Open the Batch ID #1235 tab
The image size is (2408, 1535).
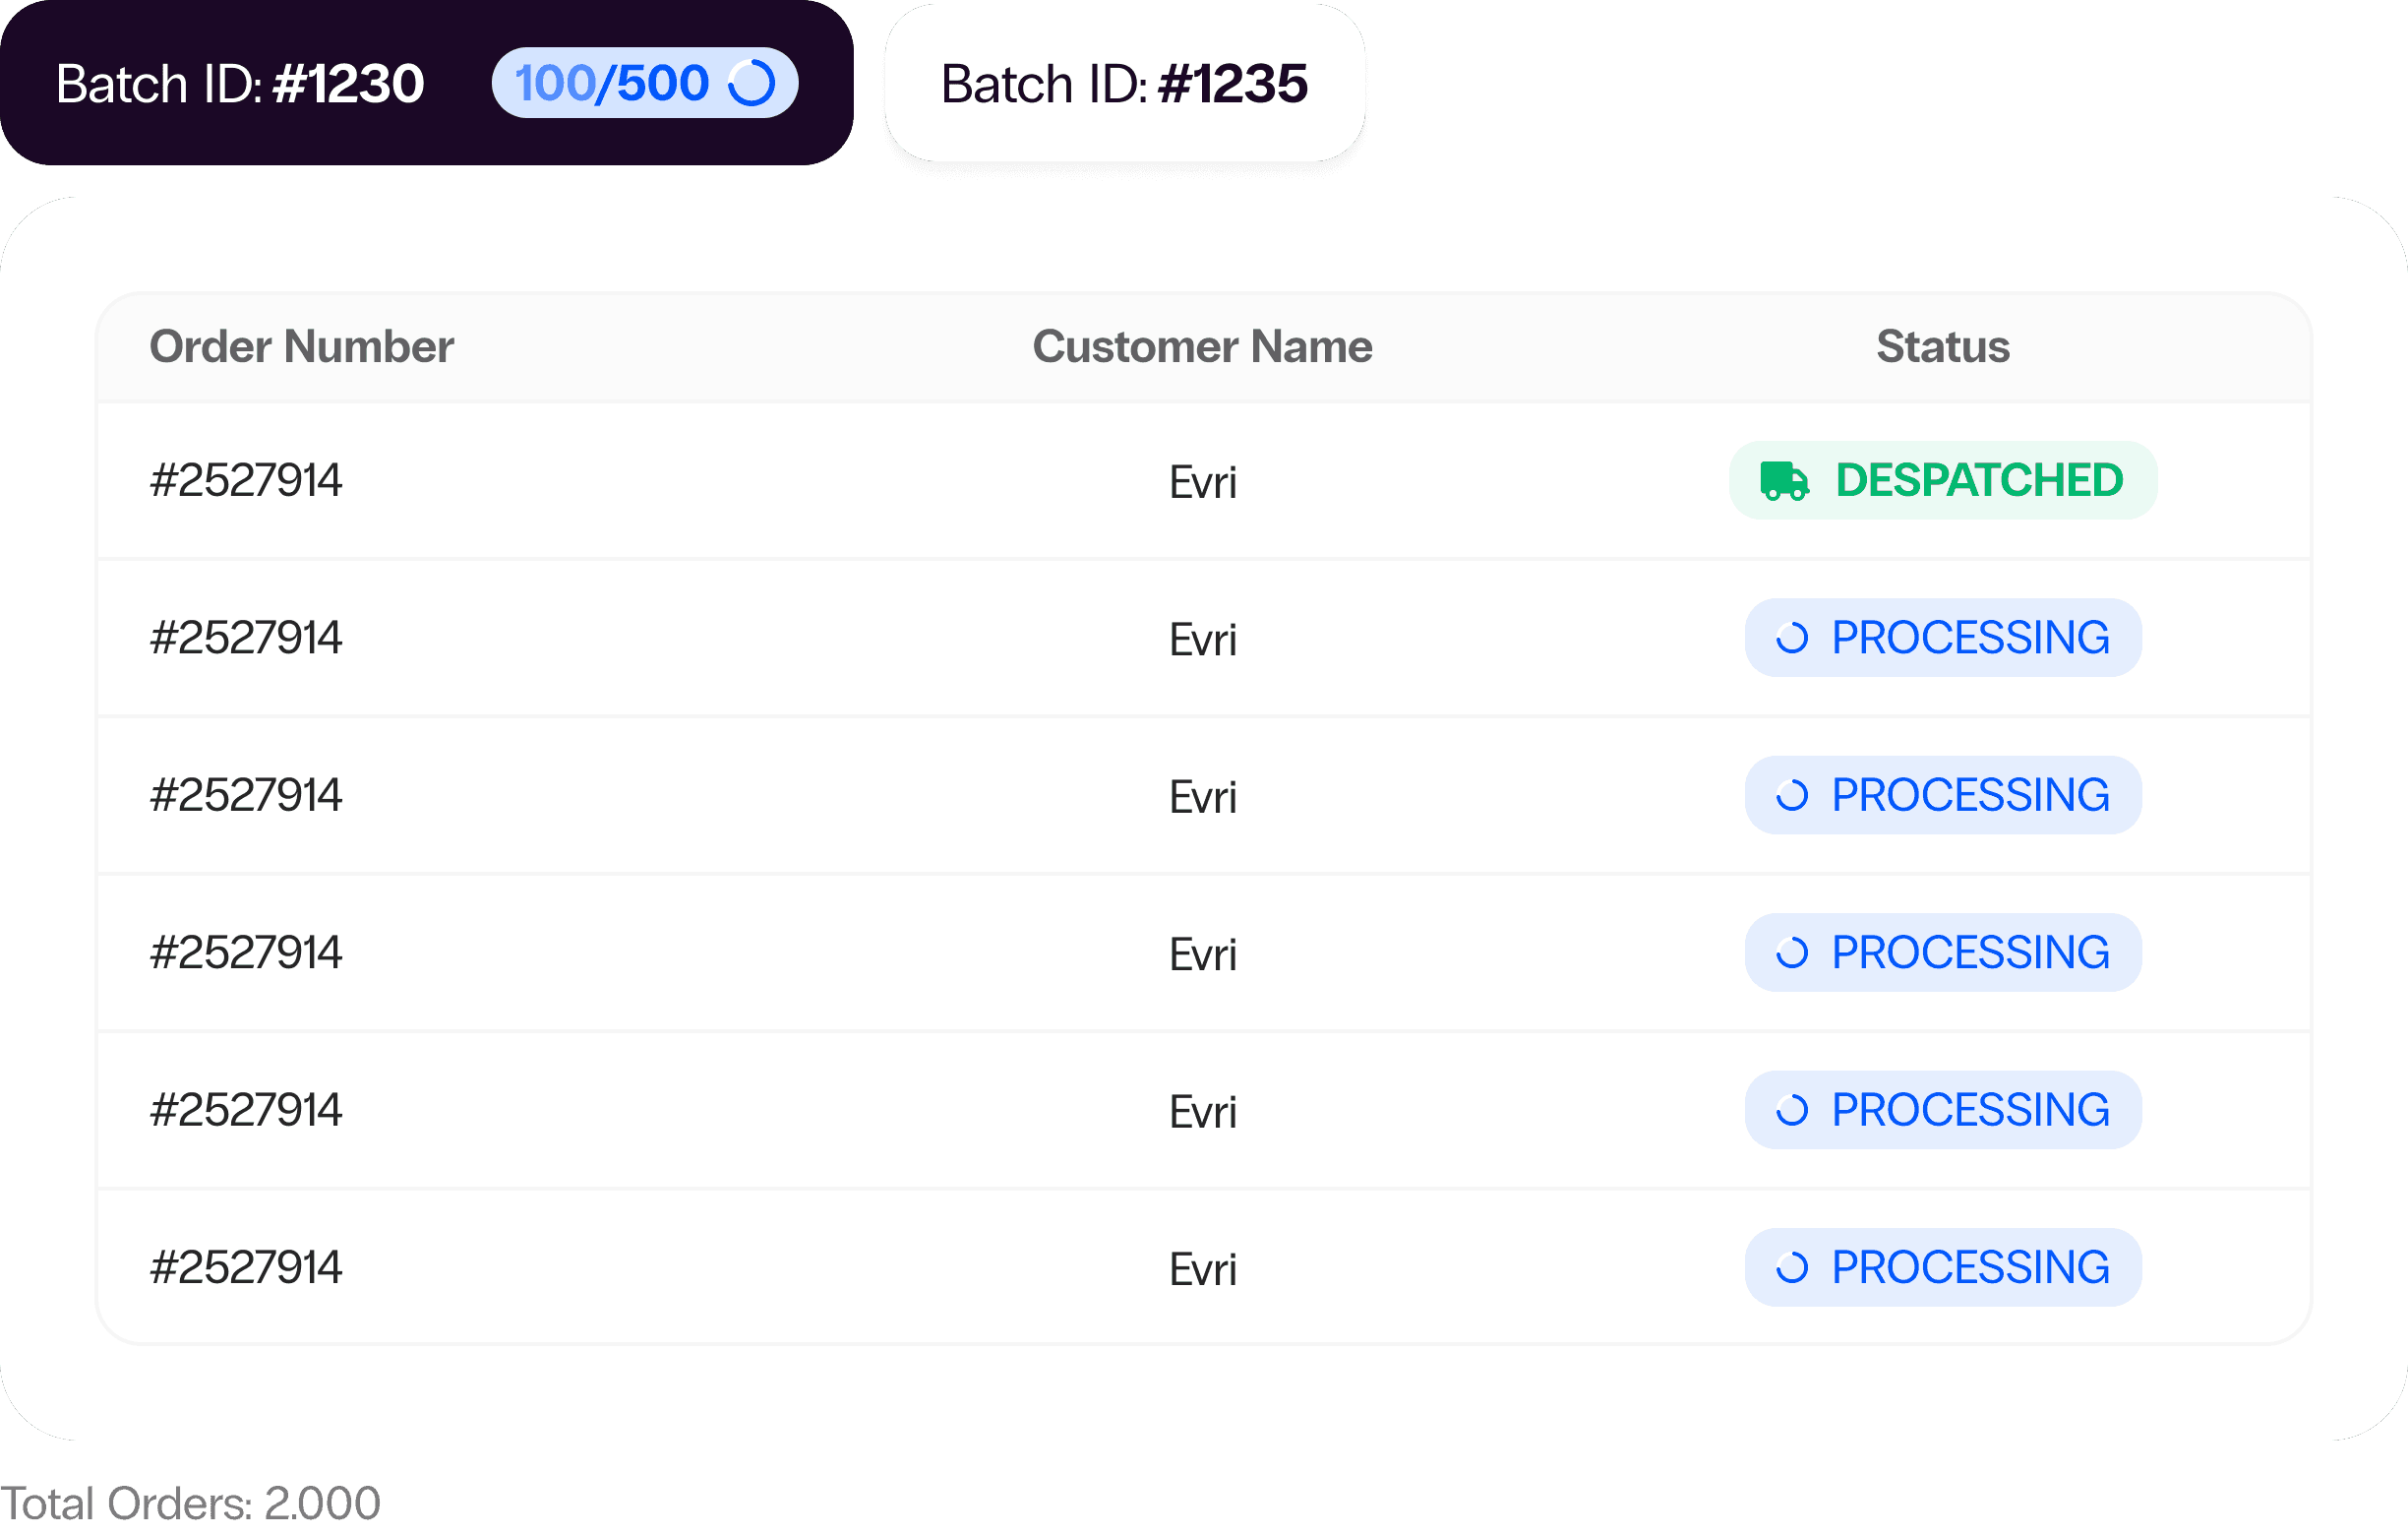click(1125, 83)
